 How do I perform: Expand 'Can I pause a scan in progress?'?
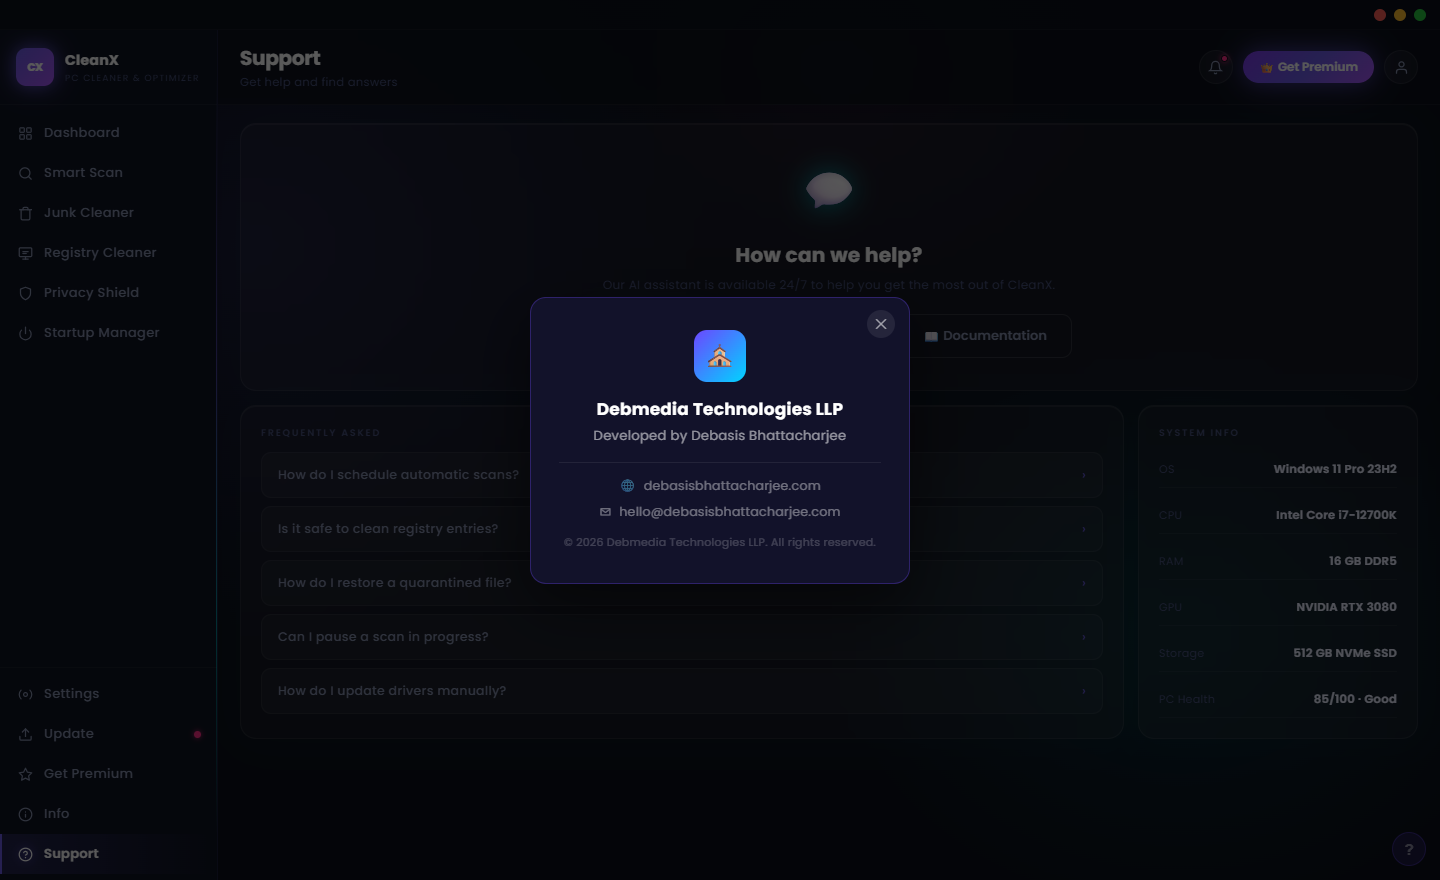(x=682, y=637)
